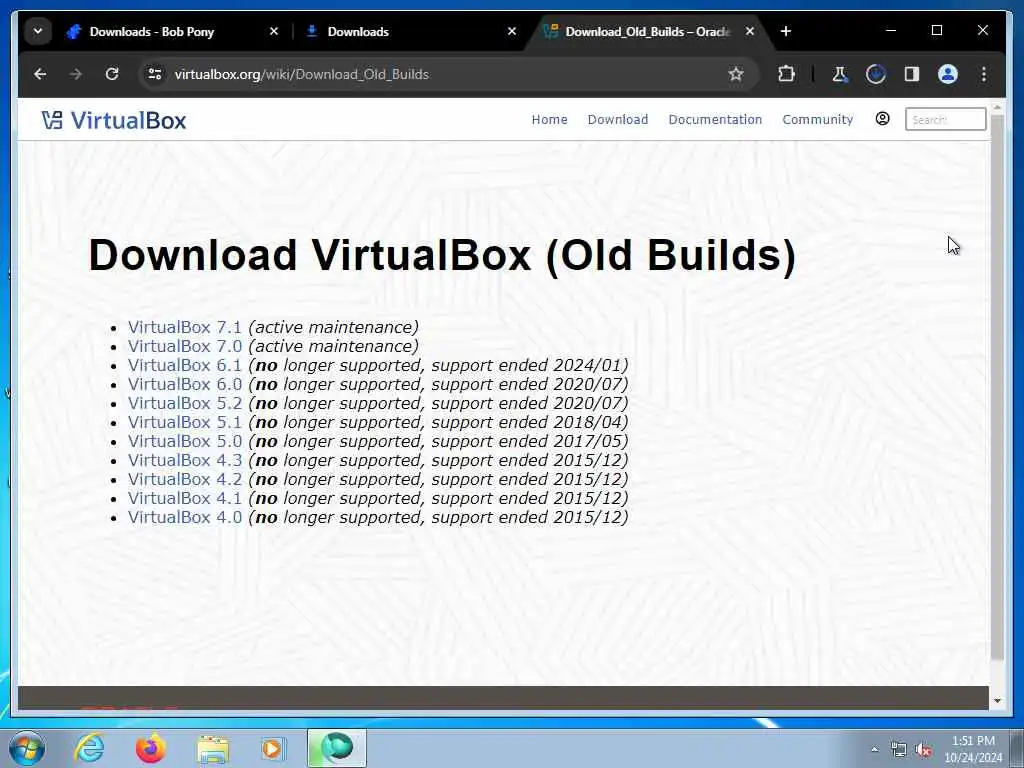
Task: Minimize the browser window
Action: [x=891, y=31]
